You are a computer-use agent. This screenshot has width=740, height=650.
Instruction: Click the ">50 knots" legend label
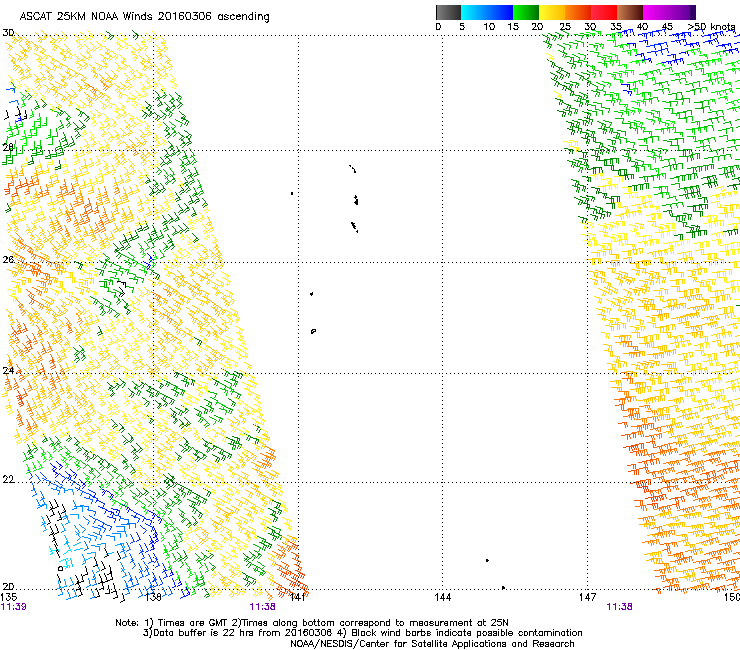point(712,27)
